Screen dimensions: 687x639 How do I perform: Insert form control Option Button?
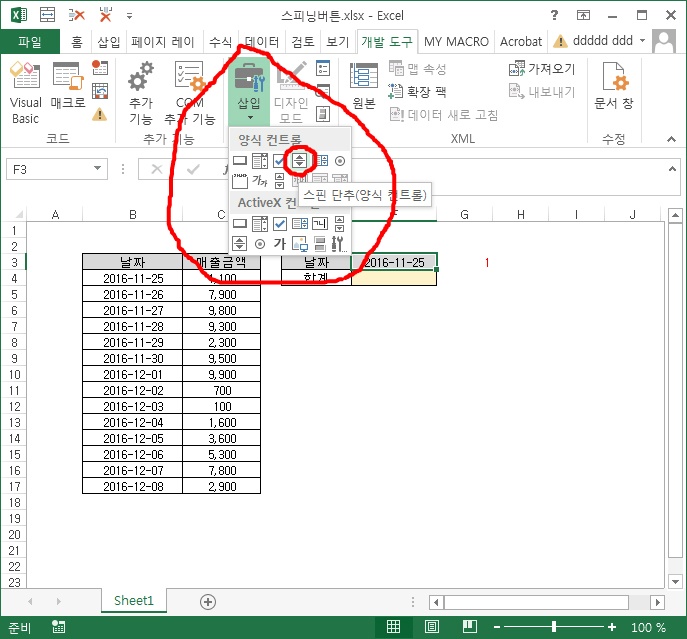click(340, 161)
